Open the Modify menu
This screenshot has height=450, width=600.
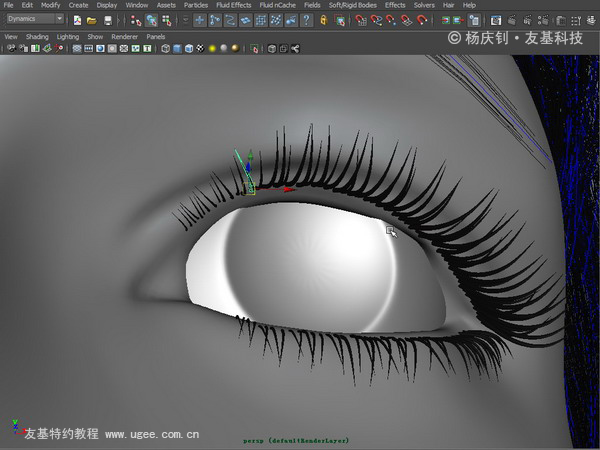click(x=51, y=5)
